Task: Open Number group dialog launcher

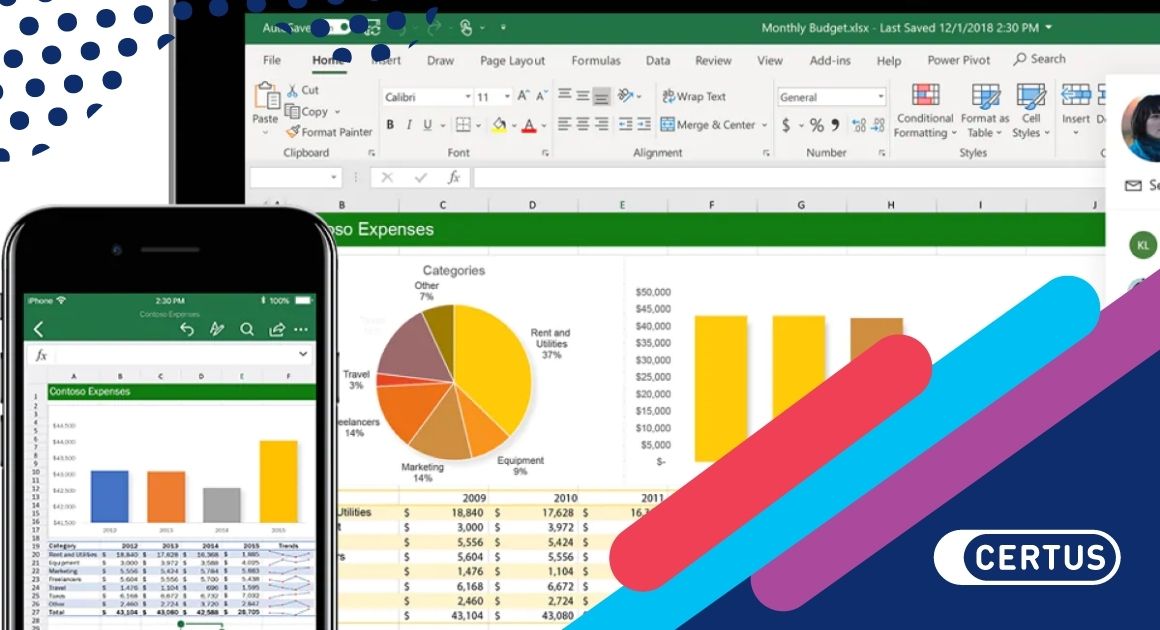Action: [882, 153]
